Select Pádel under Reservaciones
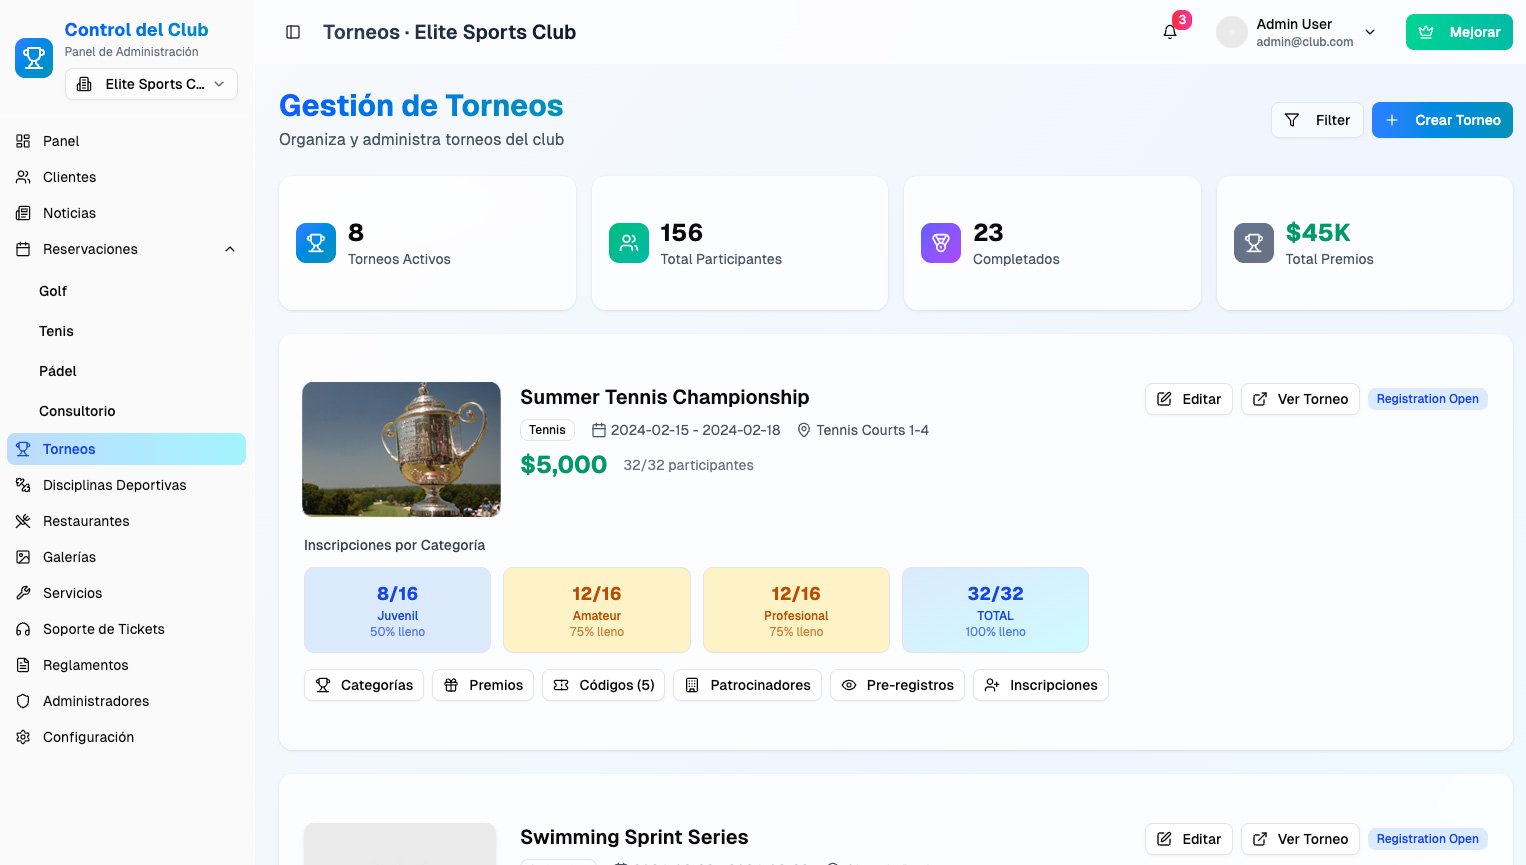This screenshot has height=865, width=1526. pyautogui.click(x=58, y=371)
